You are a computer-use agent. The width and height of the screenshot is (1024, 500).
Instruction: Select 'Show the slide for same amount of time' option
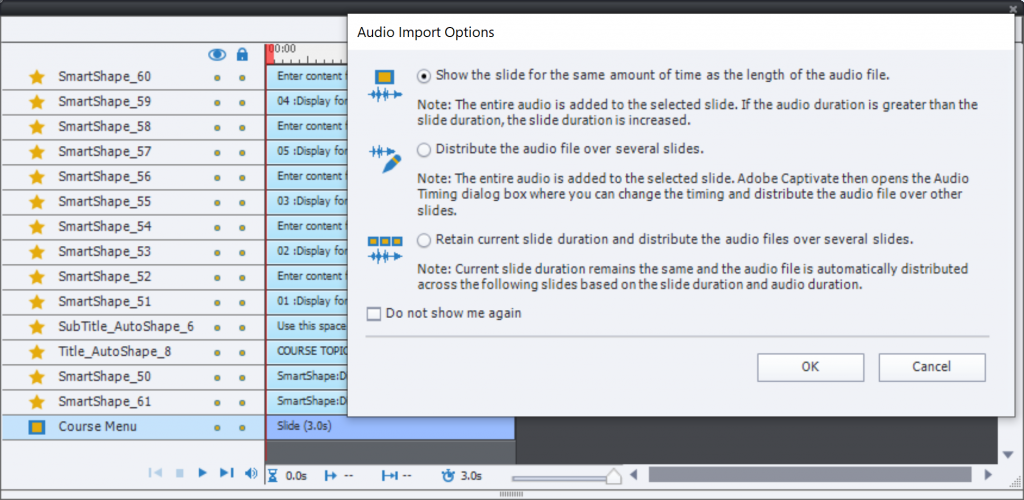[x=425, y=75]
